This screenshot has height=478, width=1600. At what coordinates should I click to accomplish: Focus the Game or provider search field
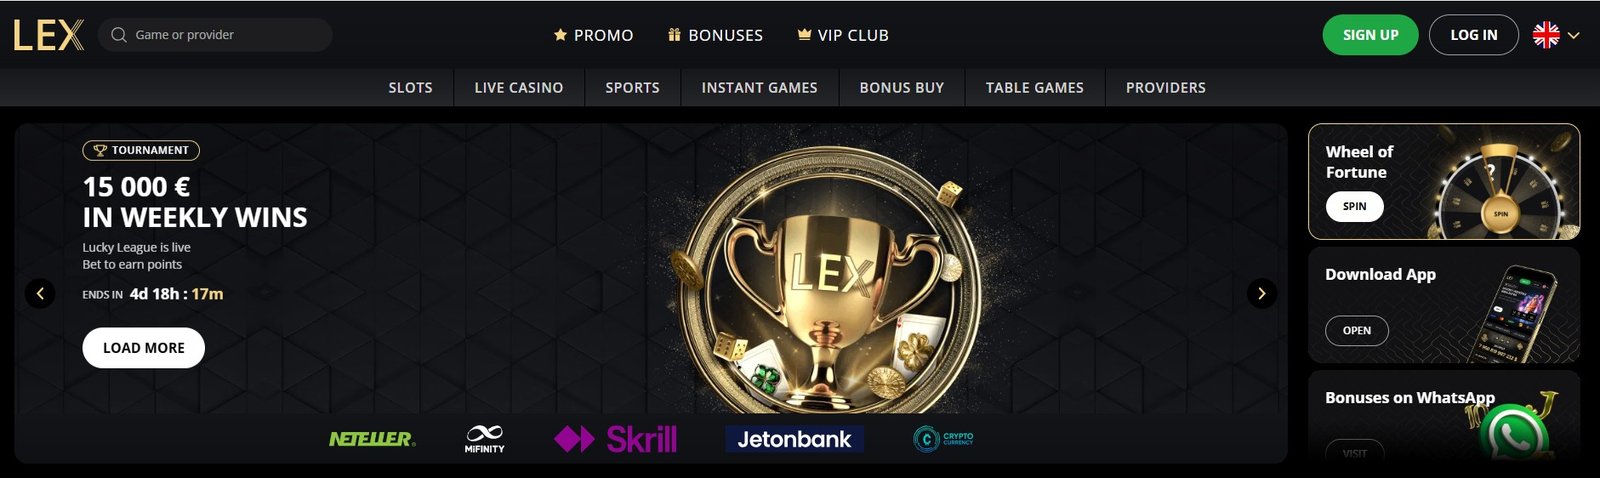tap(215, 35)
